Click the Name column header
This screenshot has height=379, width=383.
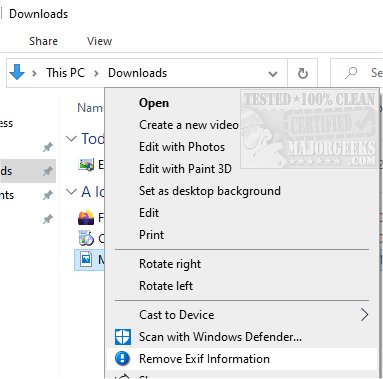90,108
